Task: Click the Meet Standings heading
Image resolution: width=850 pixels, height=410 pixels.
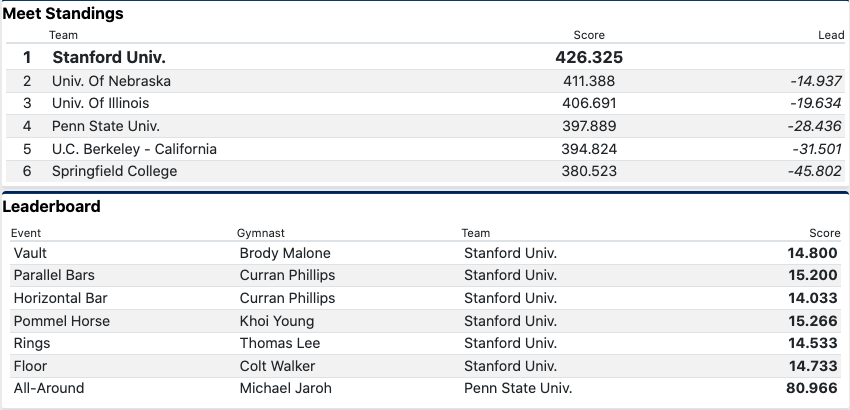Action: (63, 14)
